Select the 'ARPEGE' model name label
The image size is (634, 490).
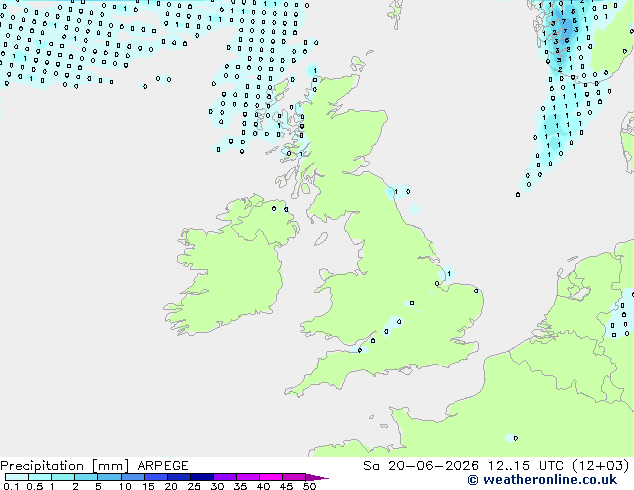pyautogui.click(x=163, y=466)
